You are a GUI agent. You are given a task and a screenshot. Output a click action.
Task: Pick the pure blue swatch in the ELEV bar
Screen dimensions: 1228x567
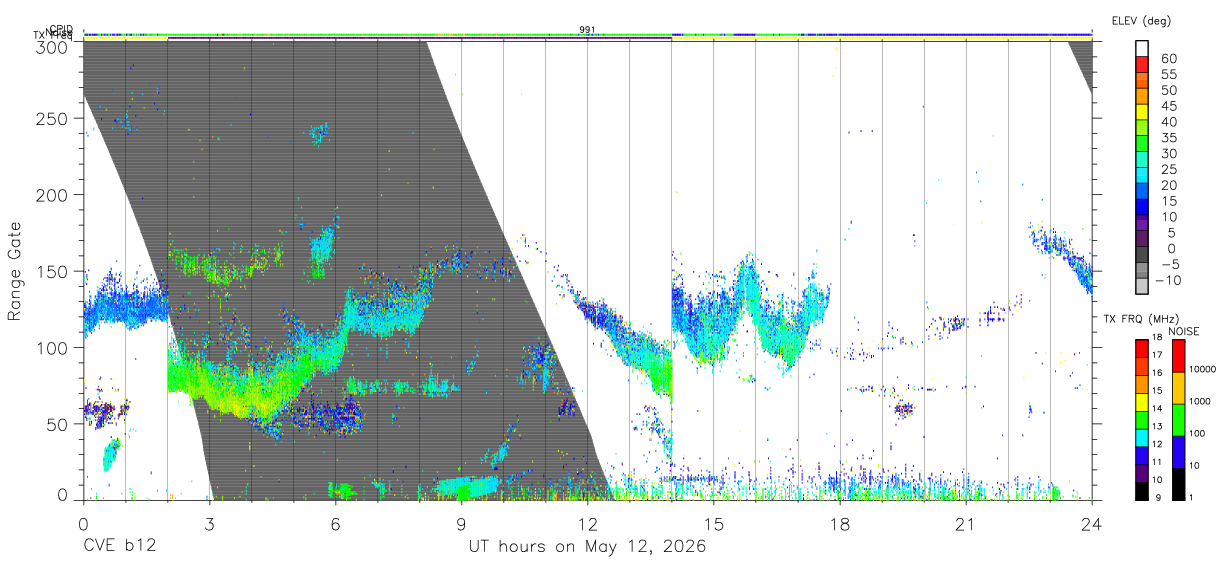coord(1142,208)
